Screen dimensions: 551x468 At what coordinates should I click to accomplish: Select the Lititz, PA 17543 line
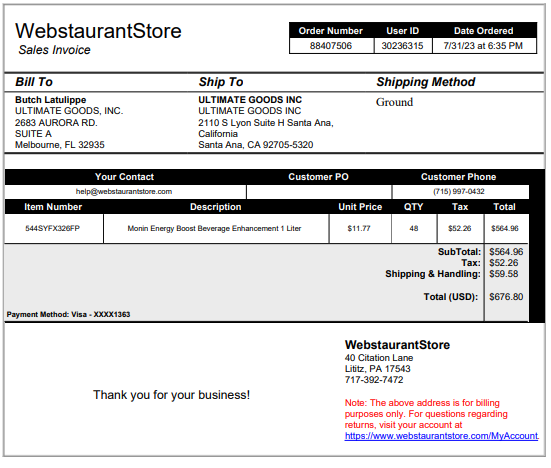click(377, 369)
